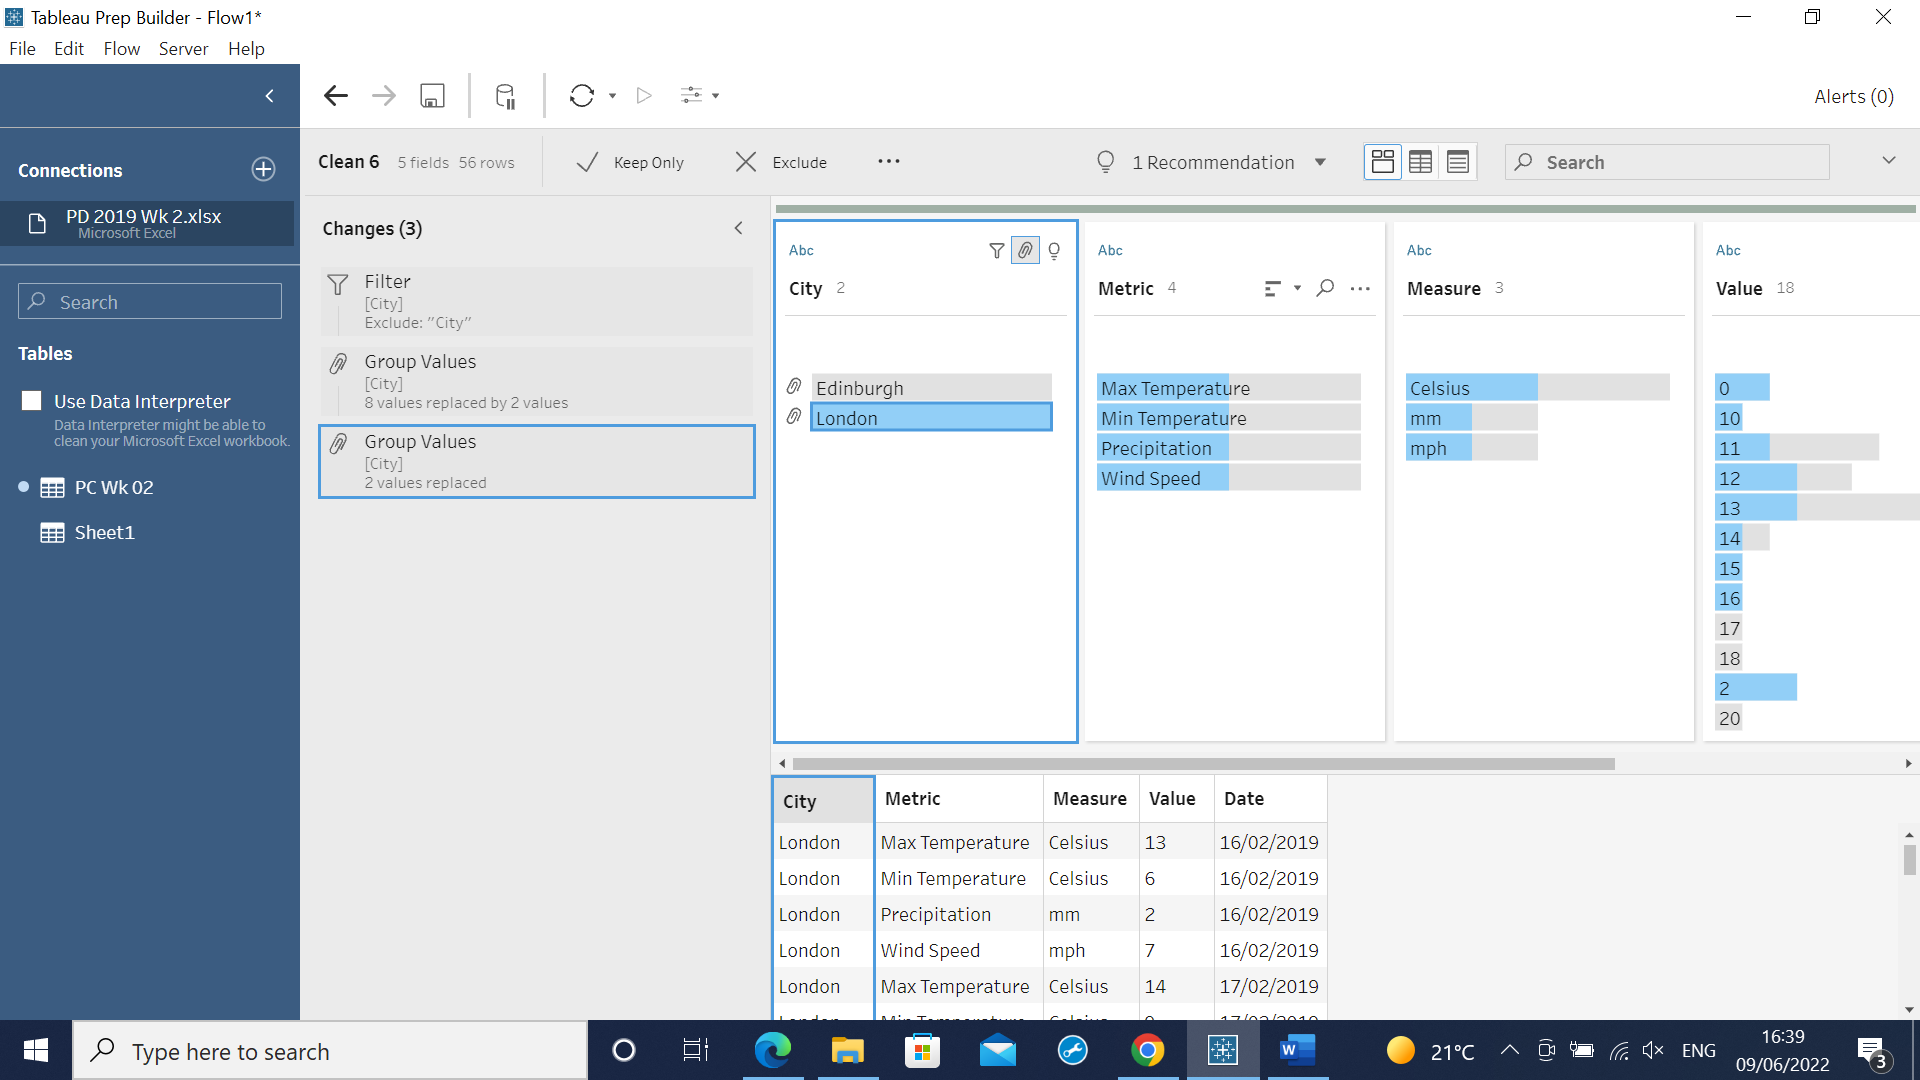
Task: Switch to list view
Action: pos(1458,162)
